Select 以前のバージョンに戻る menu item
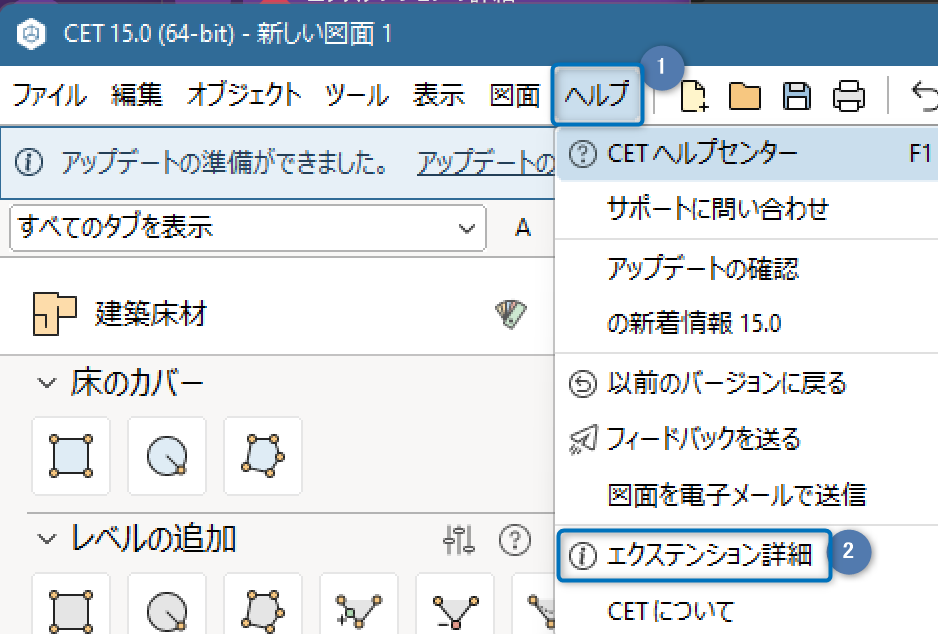This screenshot has height=634, width=938. coord(748,383)
